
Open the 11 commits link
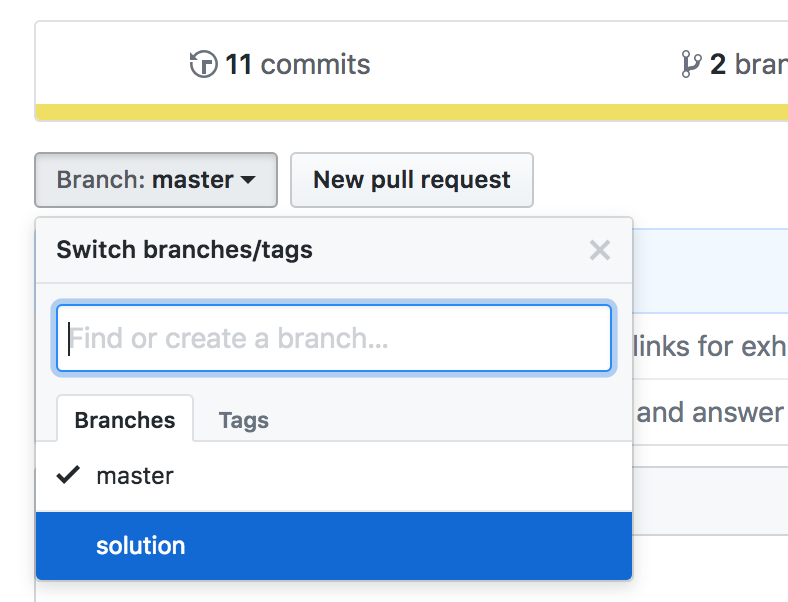tap(280, 64)
